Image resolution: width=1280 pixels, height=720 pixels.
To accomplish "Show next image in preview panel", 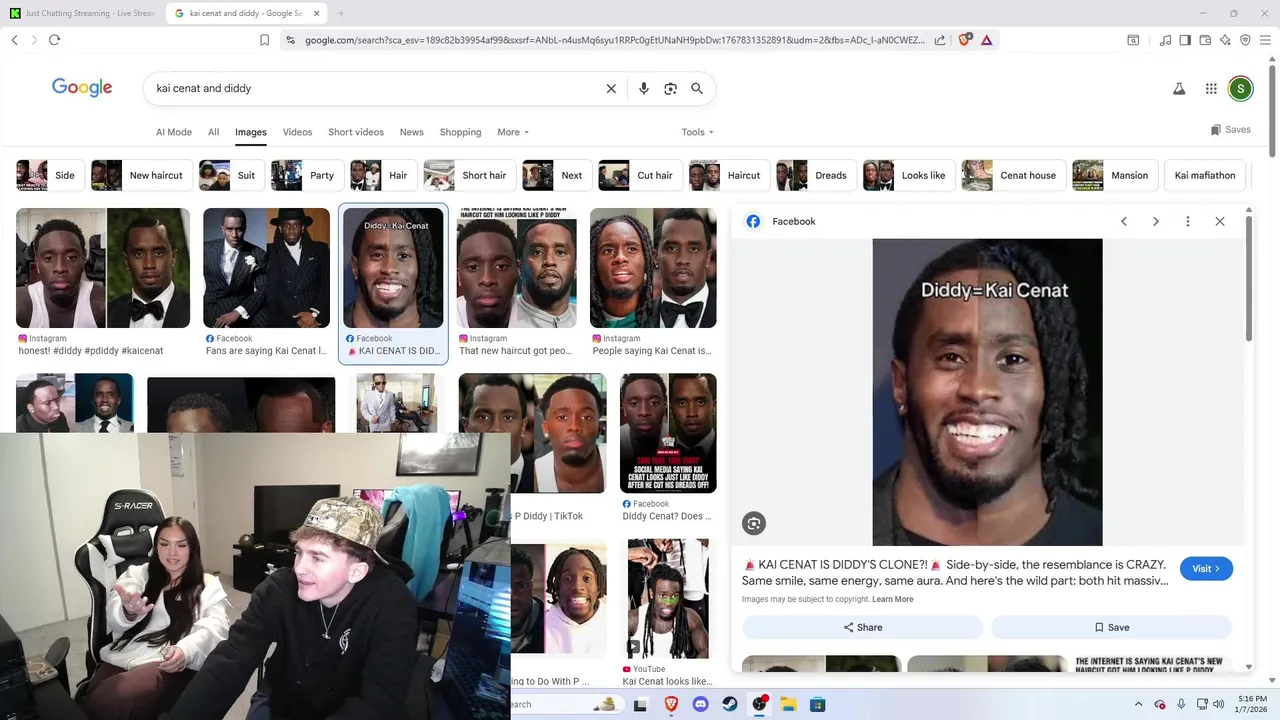I will (1156, 221).
